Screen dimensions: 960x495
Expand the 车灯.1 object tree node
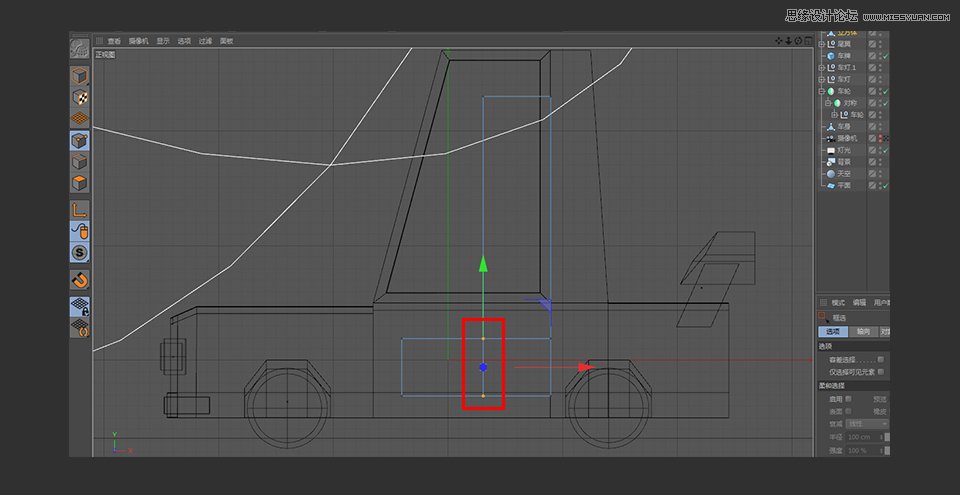[x=822, y=67]
